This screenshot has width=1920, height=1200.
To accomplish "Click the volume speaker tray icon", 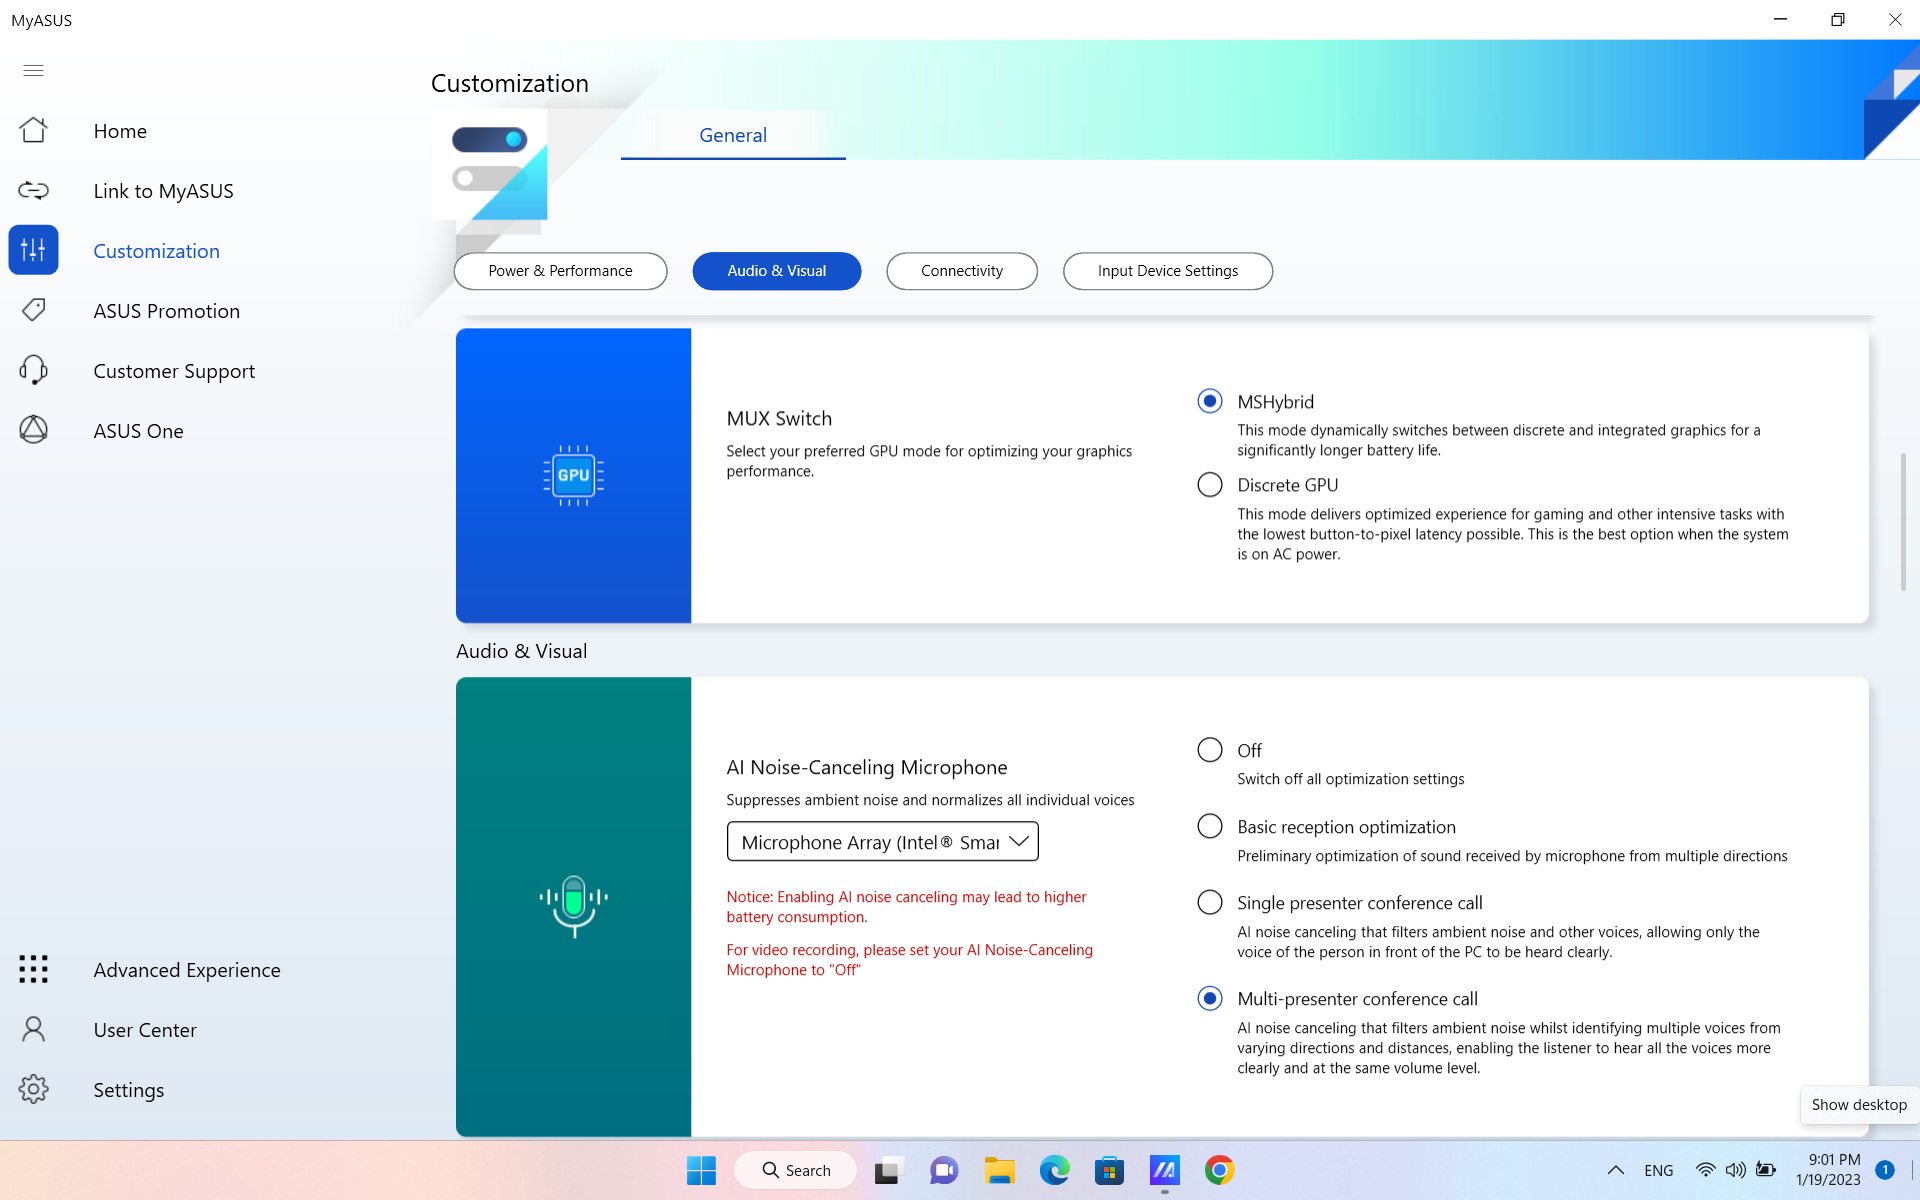I will [1735, 1170].
